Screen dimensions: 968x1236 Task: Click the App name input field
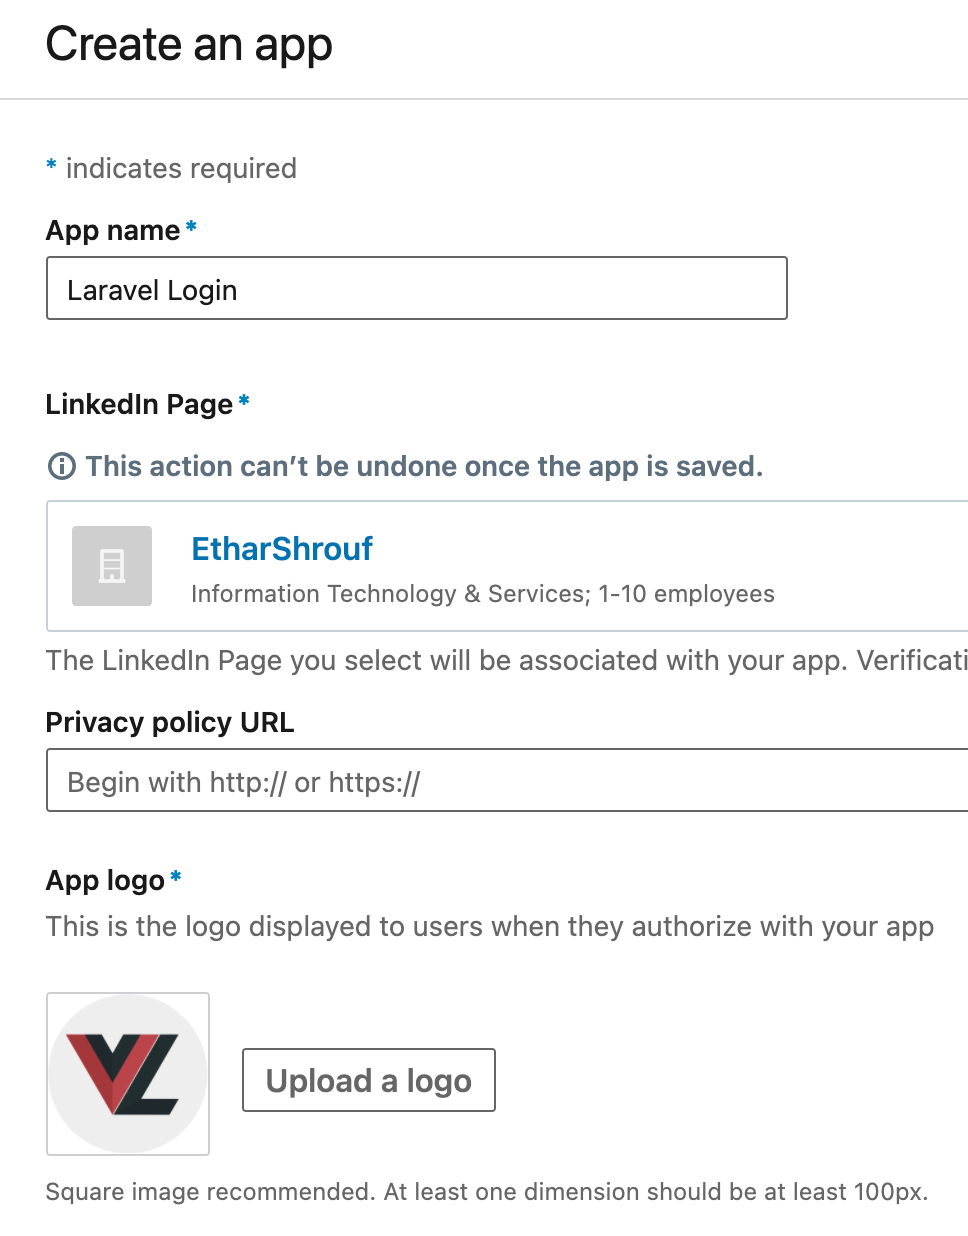pyautogui.click(x=417, y=289)
